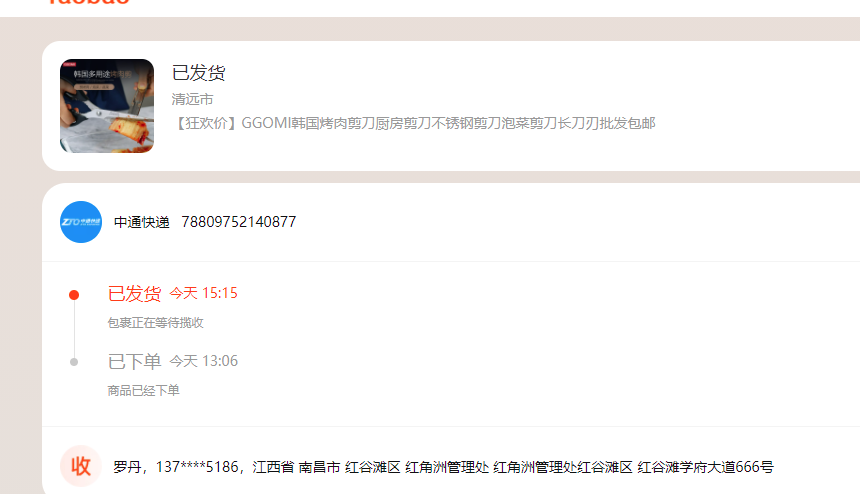The width and height of the screenshot is (860, 494).
Task: Click the gray 已下单 timeline dot
Action: 74,362
